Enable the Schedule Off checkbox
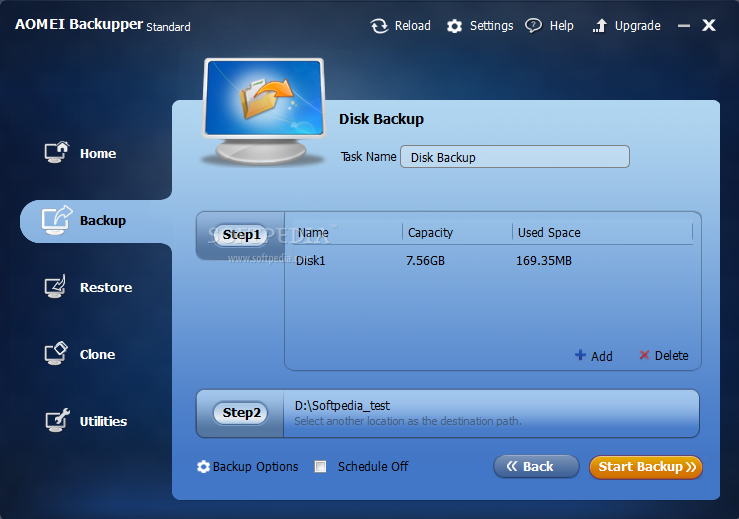739x519 pixels. pyautogui.click(x=320, y=467)
